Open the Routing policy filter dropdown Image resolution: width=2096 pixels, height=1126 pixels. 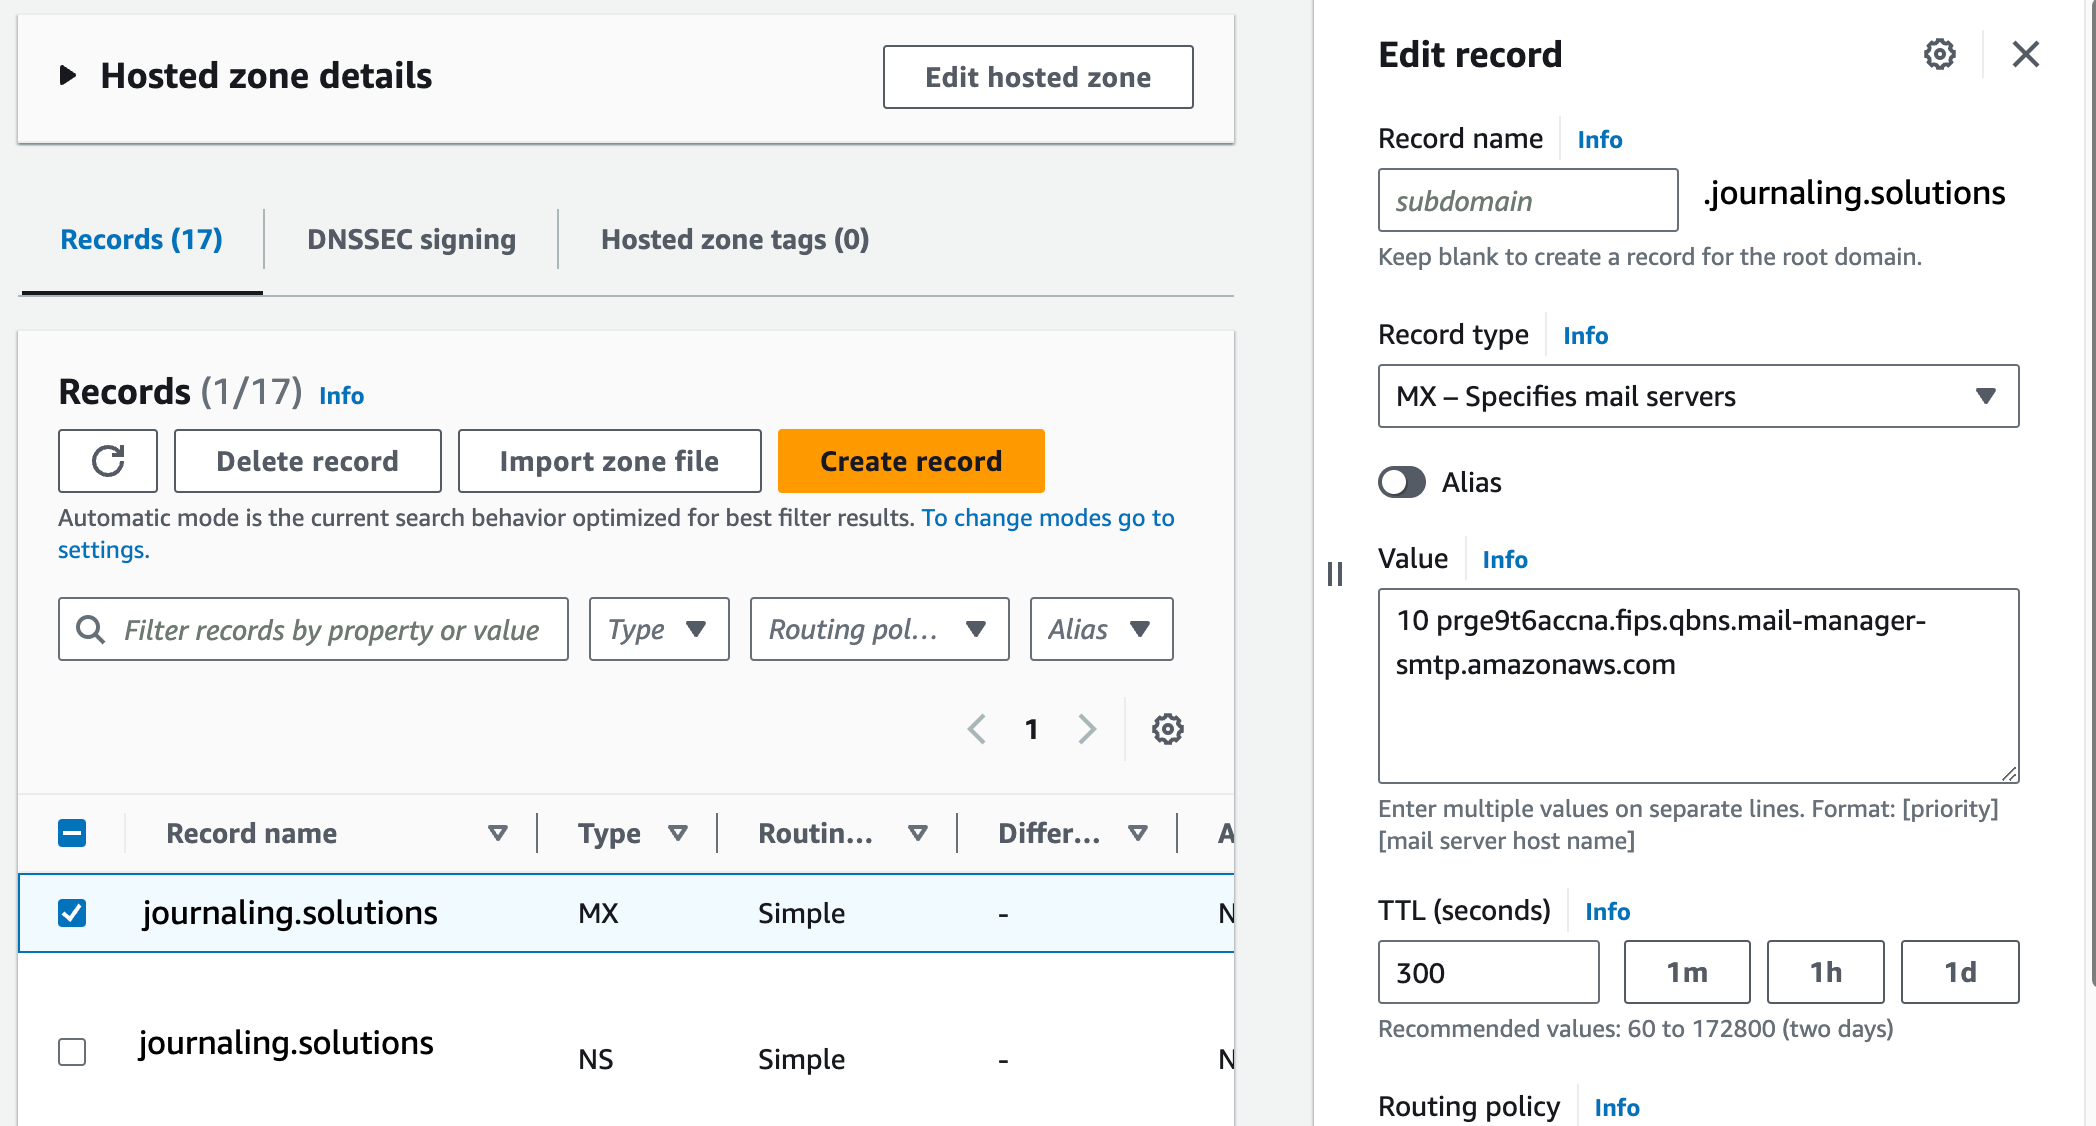(x=878, y=629)
